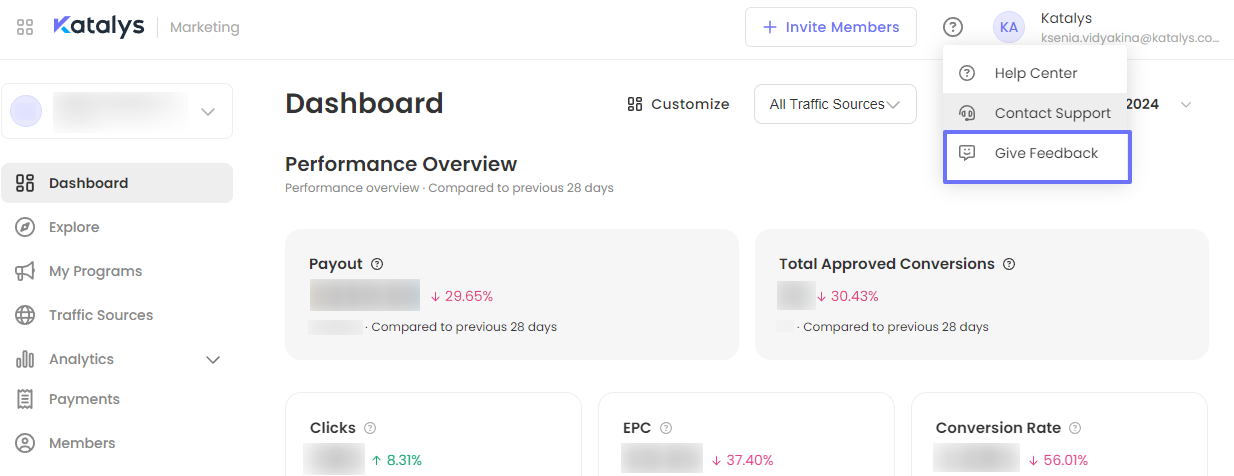The width and height of the screenshot is (1234, 476).
Task: Open the date range dropdown chevron
Action: pyautogui.click(x=1186, y=105)
